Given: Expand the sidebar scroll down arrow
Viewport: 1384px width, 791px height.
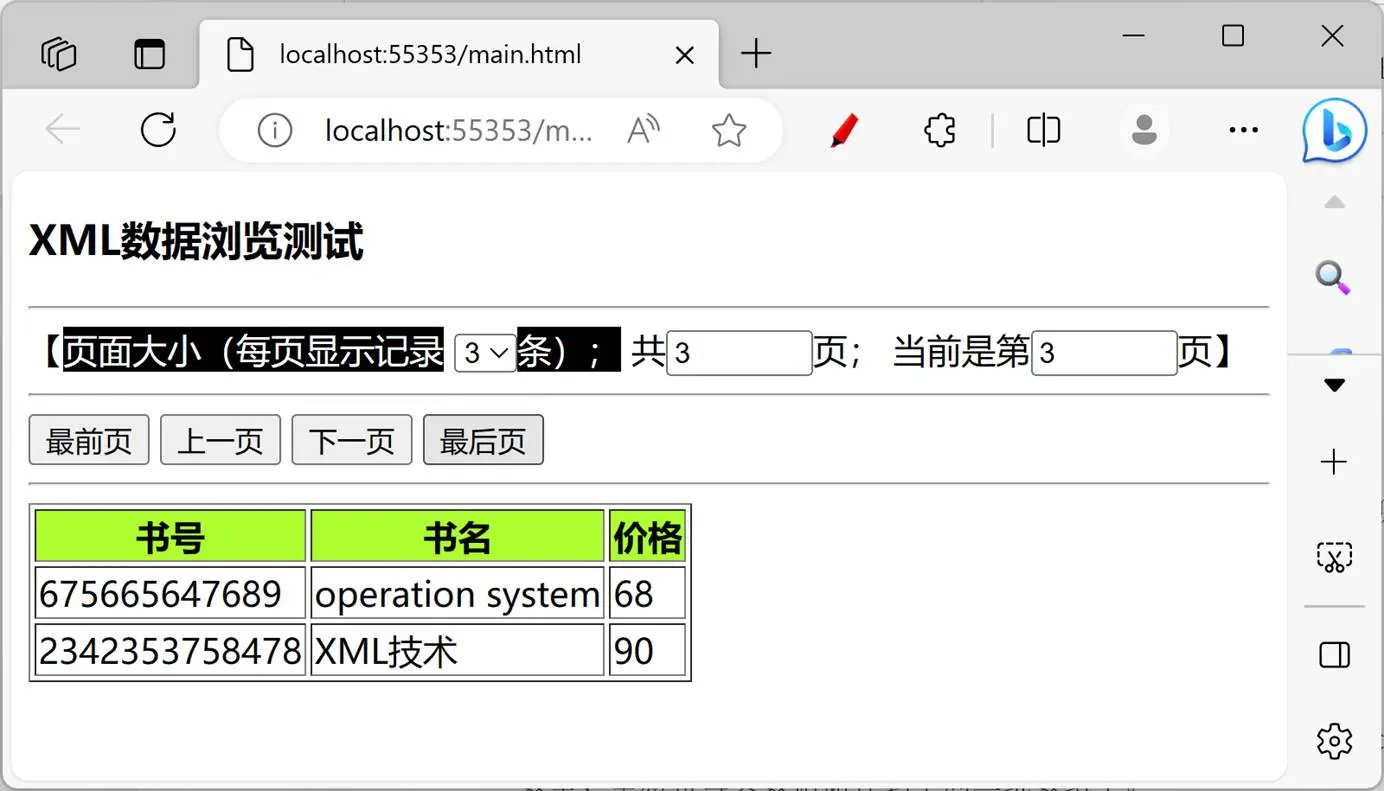Looking at the screenshot, I should [1334, 385].
